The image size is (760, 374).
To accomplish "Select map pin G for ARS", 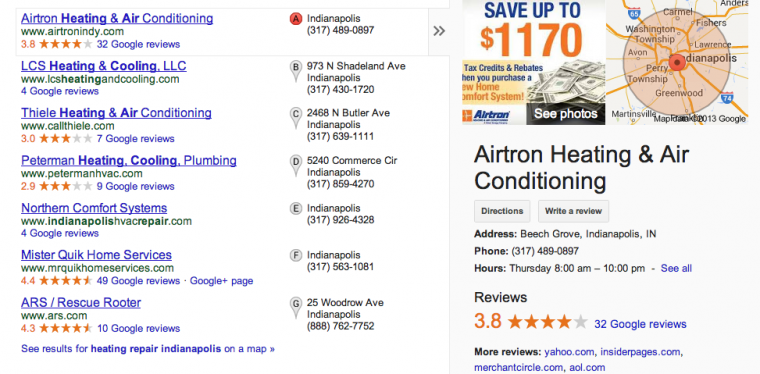I will click(x=296, y=308).
